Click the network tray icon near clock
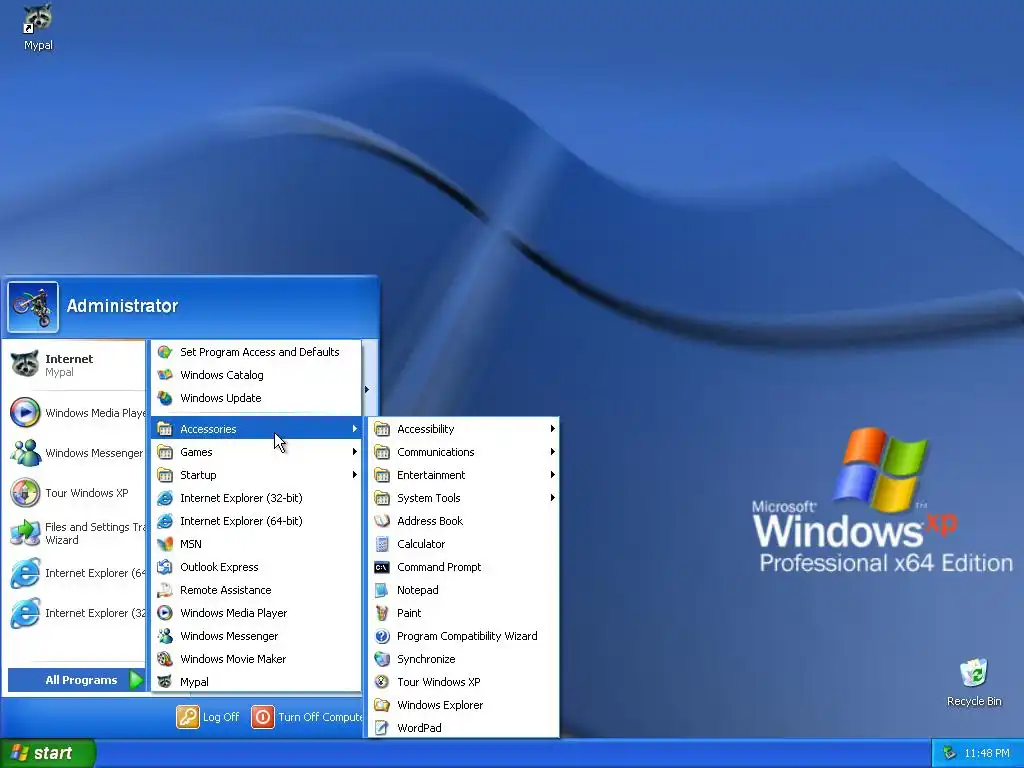Screen dimensions: 1024x768 tap(949, 754)
